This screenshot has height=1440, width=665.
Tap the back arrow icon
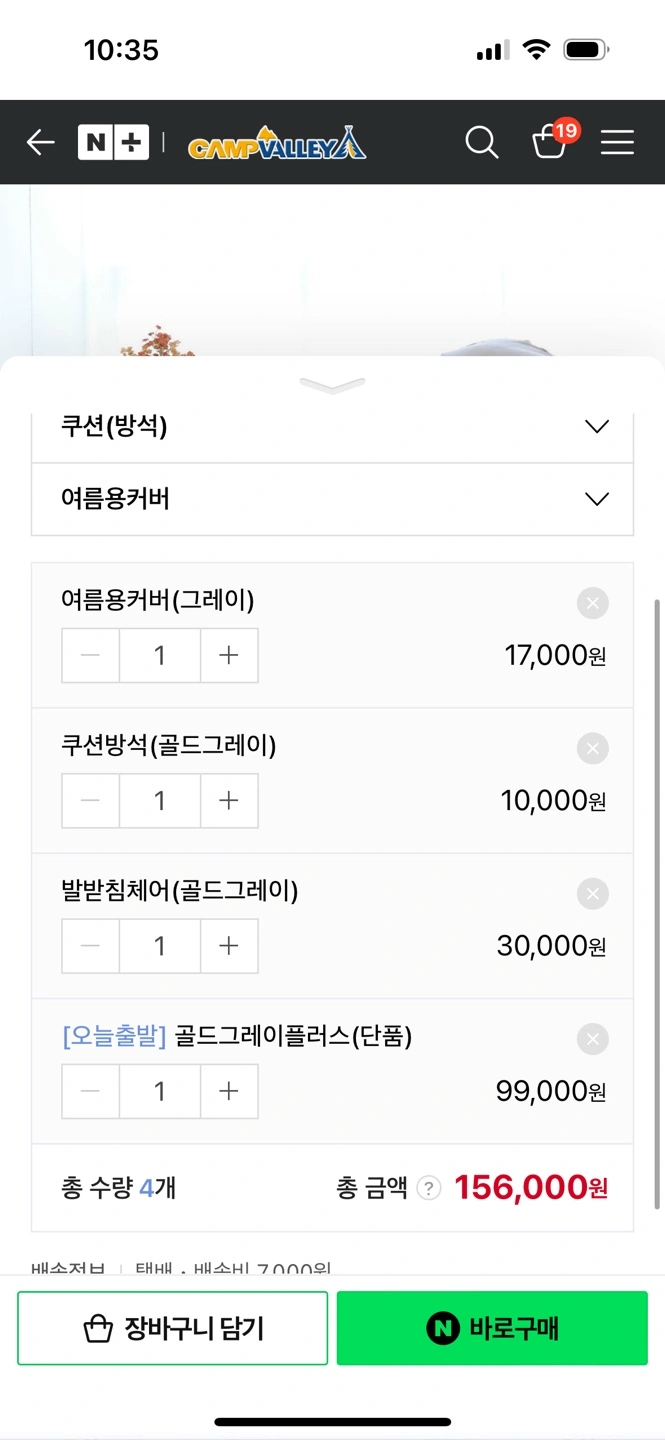(x=41, y=143)
